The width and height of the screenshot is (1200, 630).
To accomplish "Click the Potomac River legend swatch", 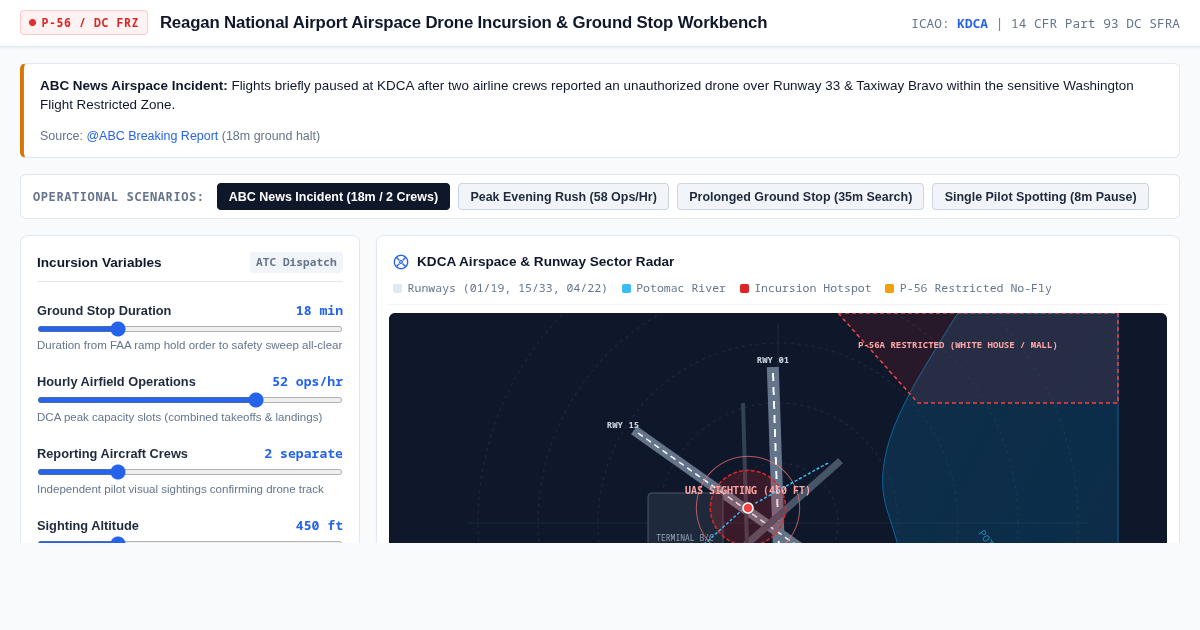I will [626, 289].
